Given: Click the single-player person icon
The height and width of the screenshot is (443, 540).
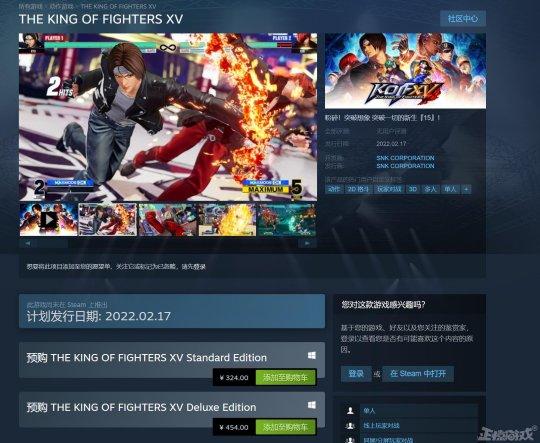Looking at the screenshot, I should 350,410.
